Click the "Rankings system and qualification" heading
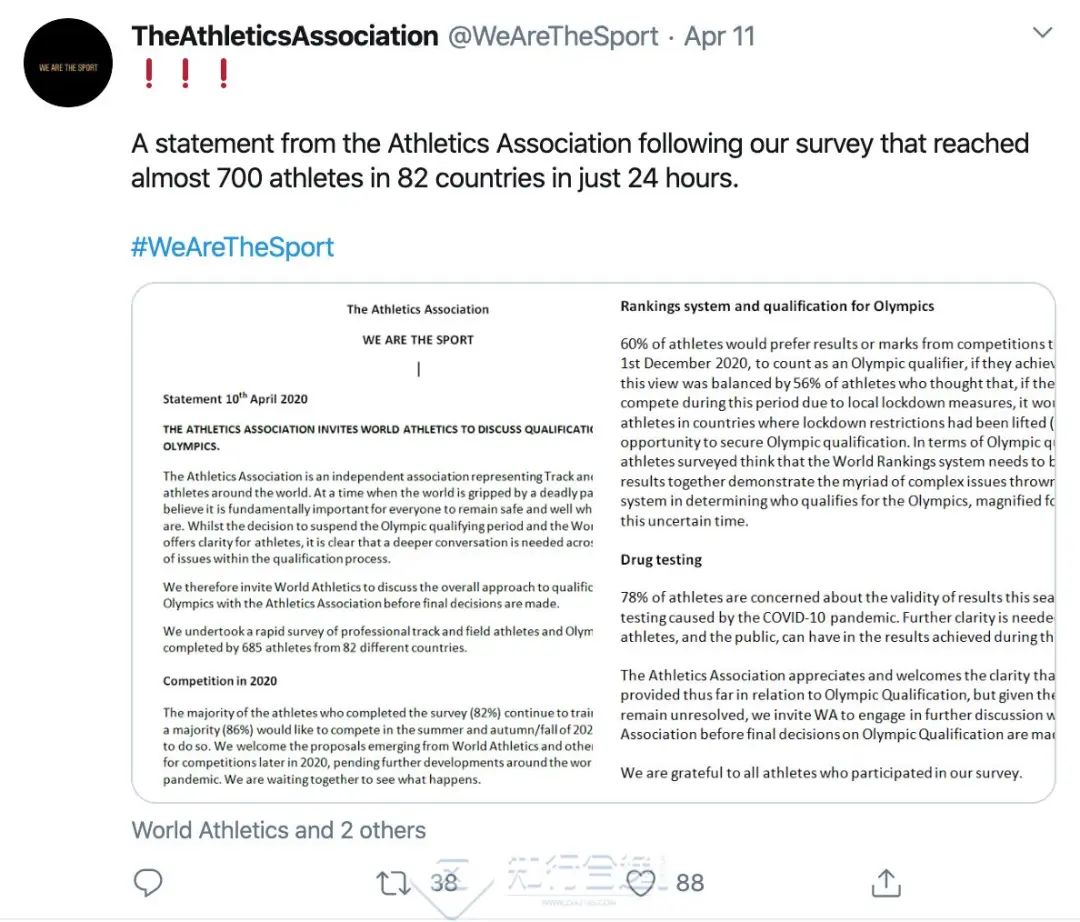1080x922 pixels. tap(777, 306)
